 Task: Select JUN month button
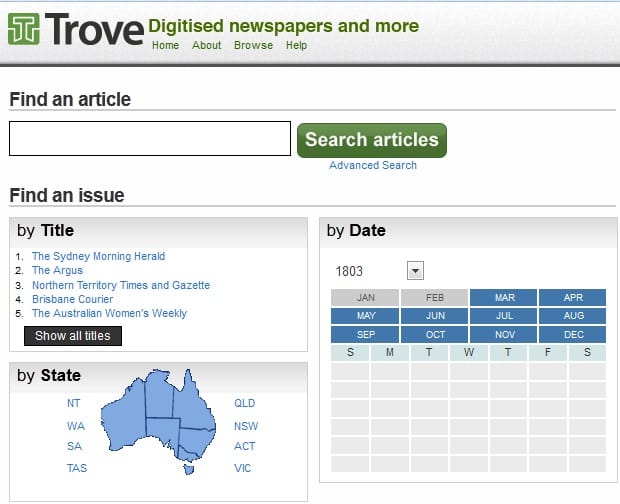(x=435, y=316)
